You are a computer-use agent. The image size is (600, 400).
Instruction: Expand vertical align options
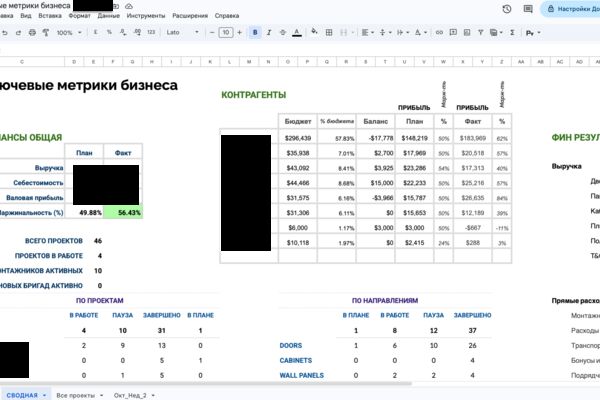pos(385,33)
